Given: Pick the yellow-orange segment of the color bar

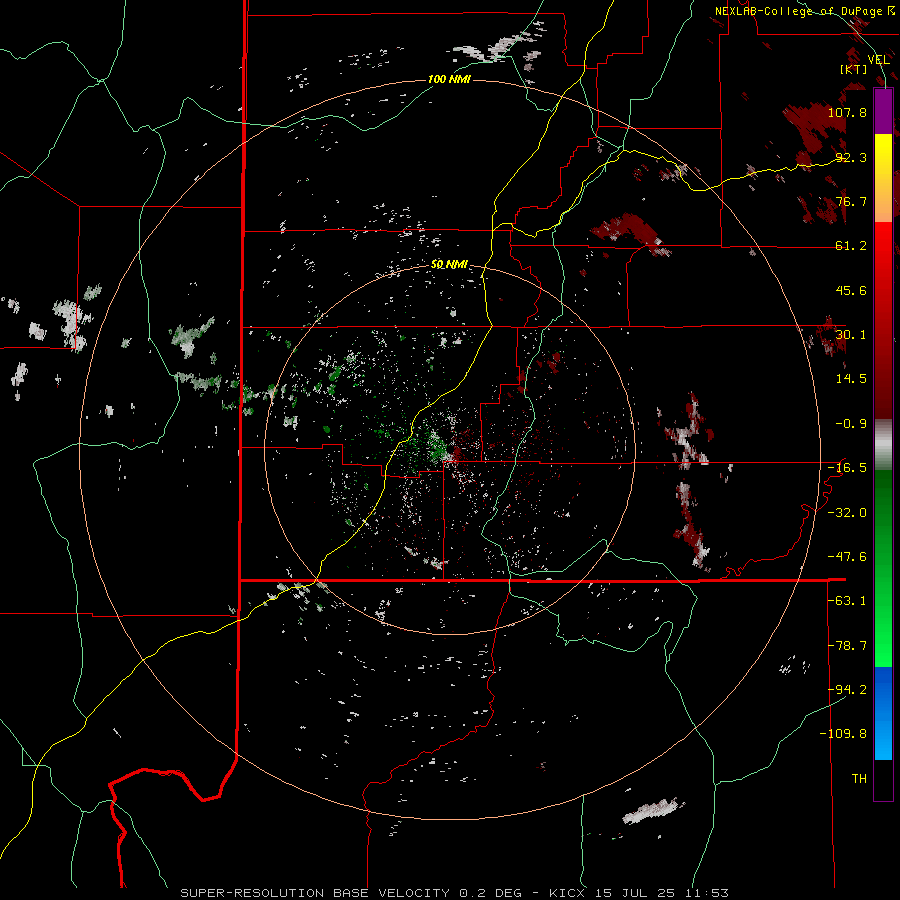Looking at the screenshot, I should 883,178.
